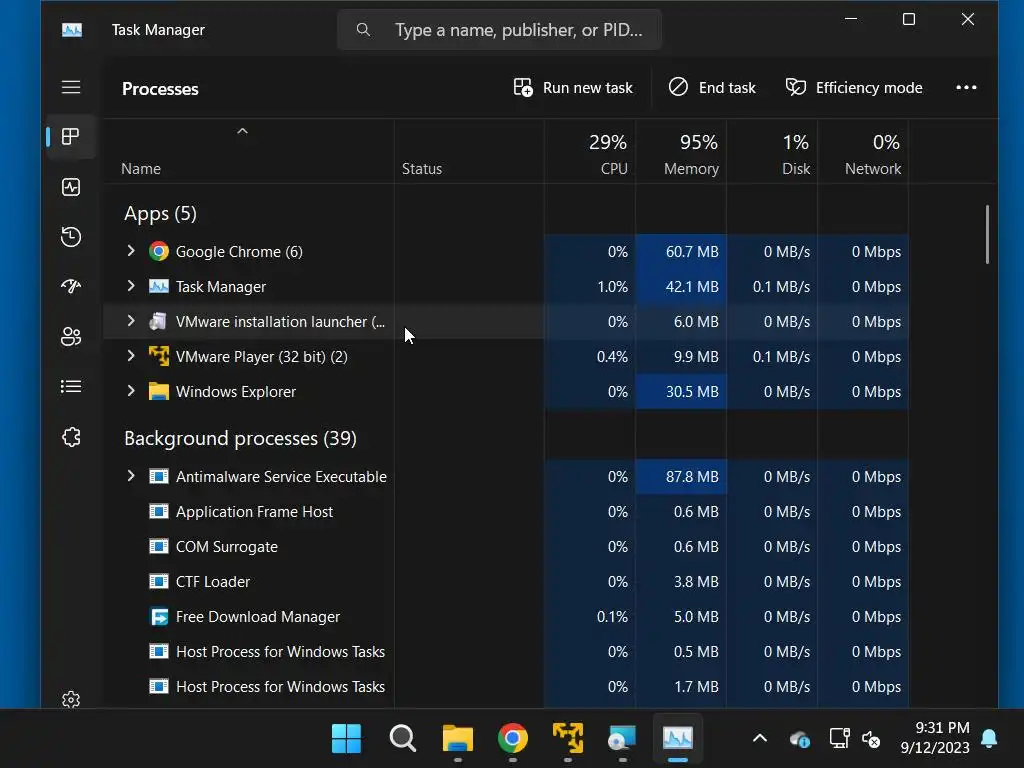Click the 60.7 MB memory cell
Viewport: 1024px width, 768px height.
680,251
